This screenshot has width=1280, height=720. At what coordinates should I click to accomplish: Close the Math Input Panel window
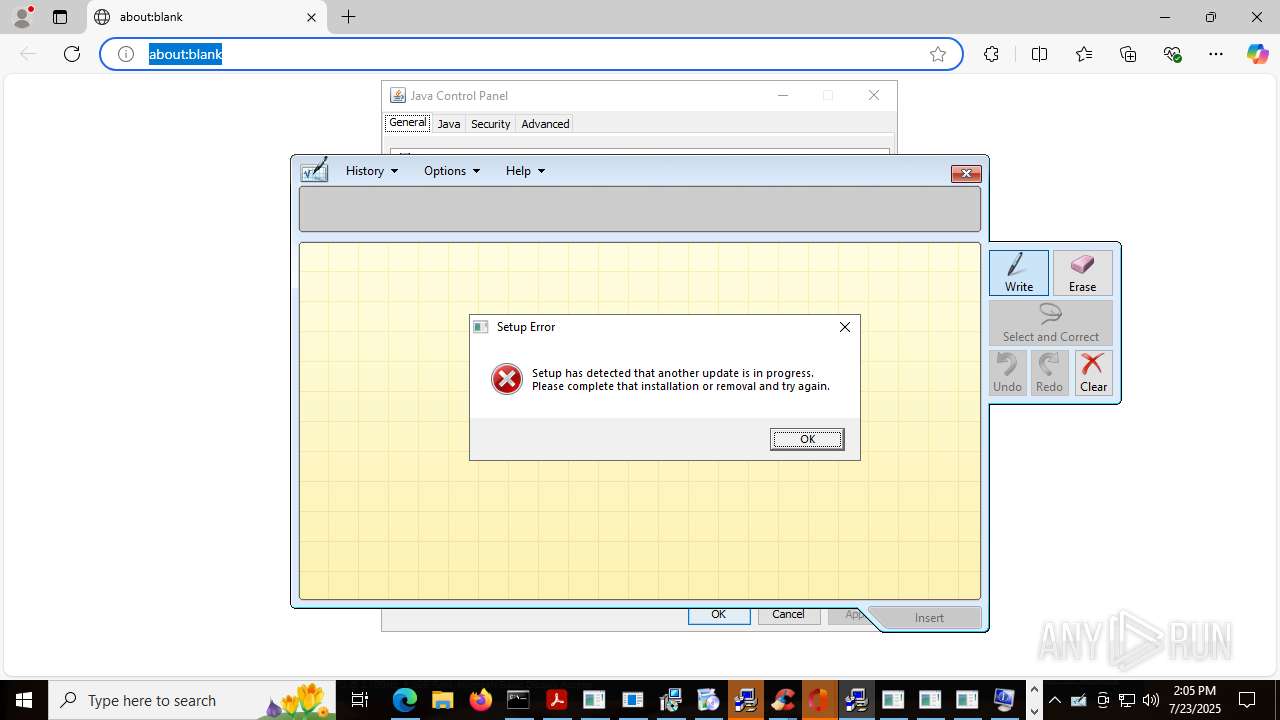(x=966, y=173)
